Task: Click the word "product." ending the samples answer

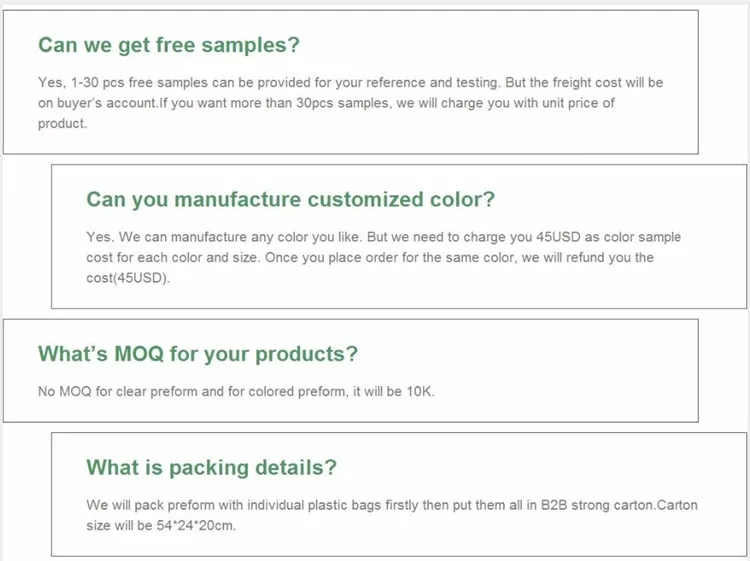Action: pos(63,124)
